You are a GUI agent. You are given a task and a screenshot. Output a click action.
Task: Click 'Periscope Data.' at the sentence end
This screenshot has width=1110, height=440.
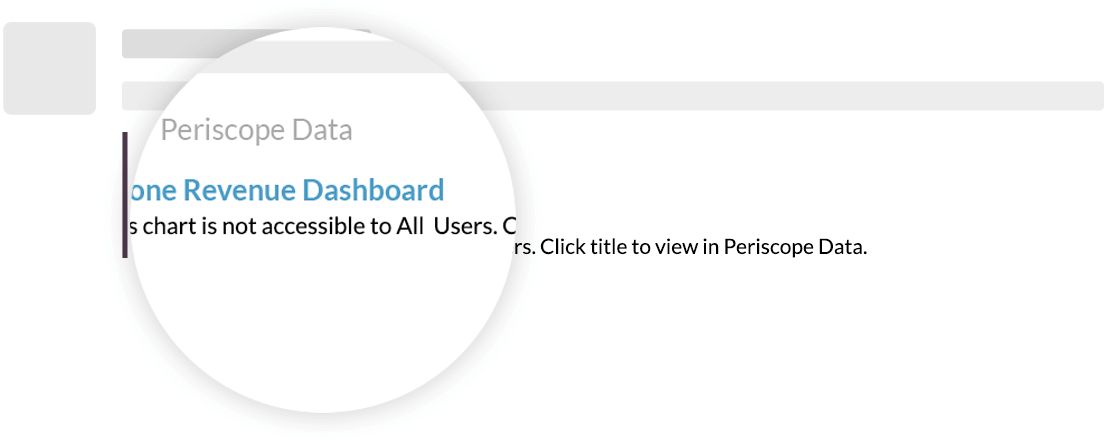(x=795, y=248)
